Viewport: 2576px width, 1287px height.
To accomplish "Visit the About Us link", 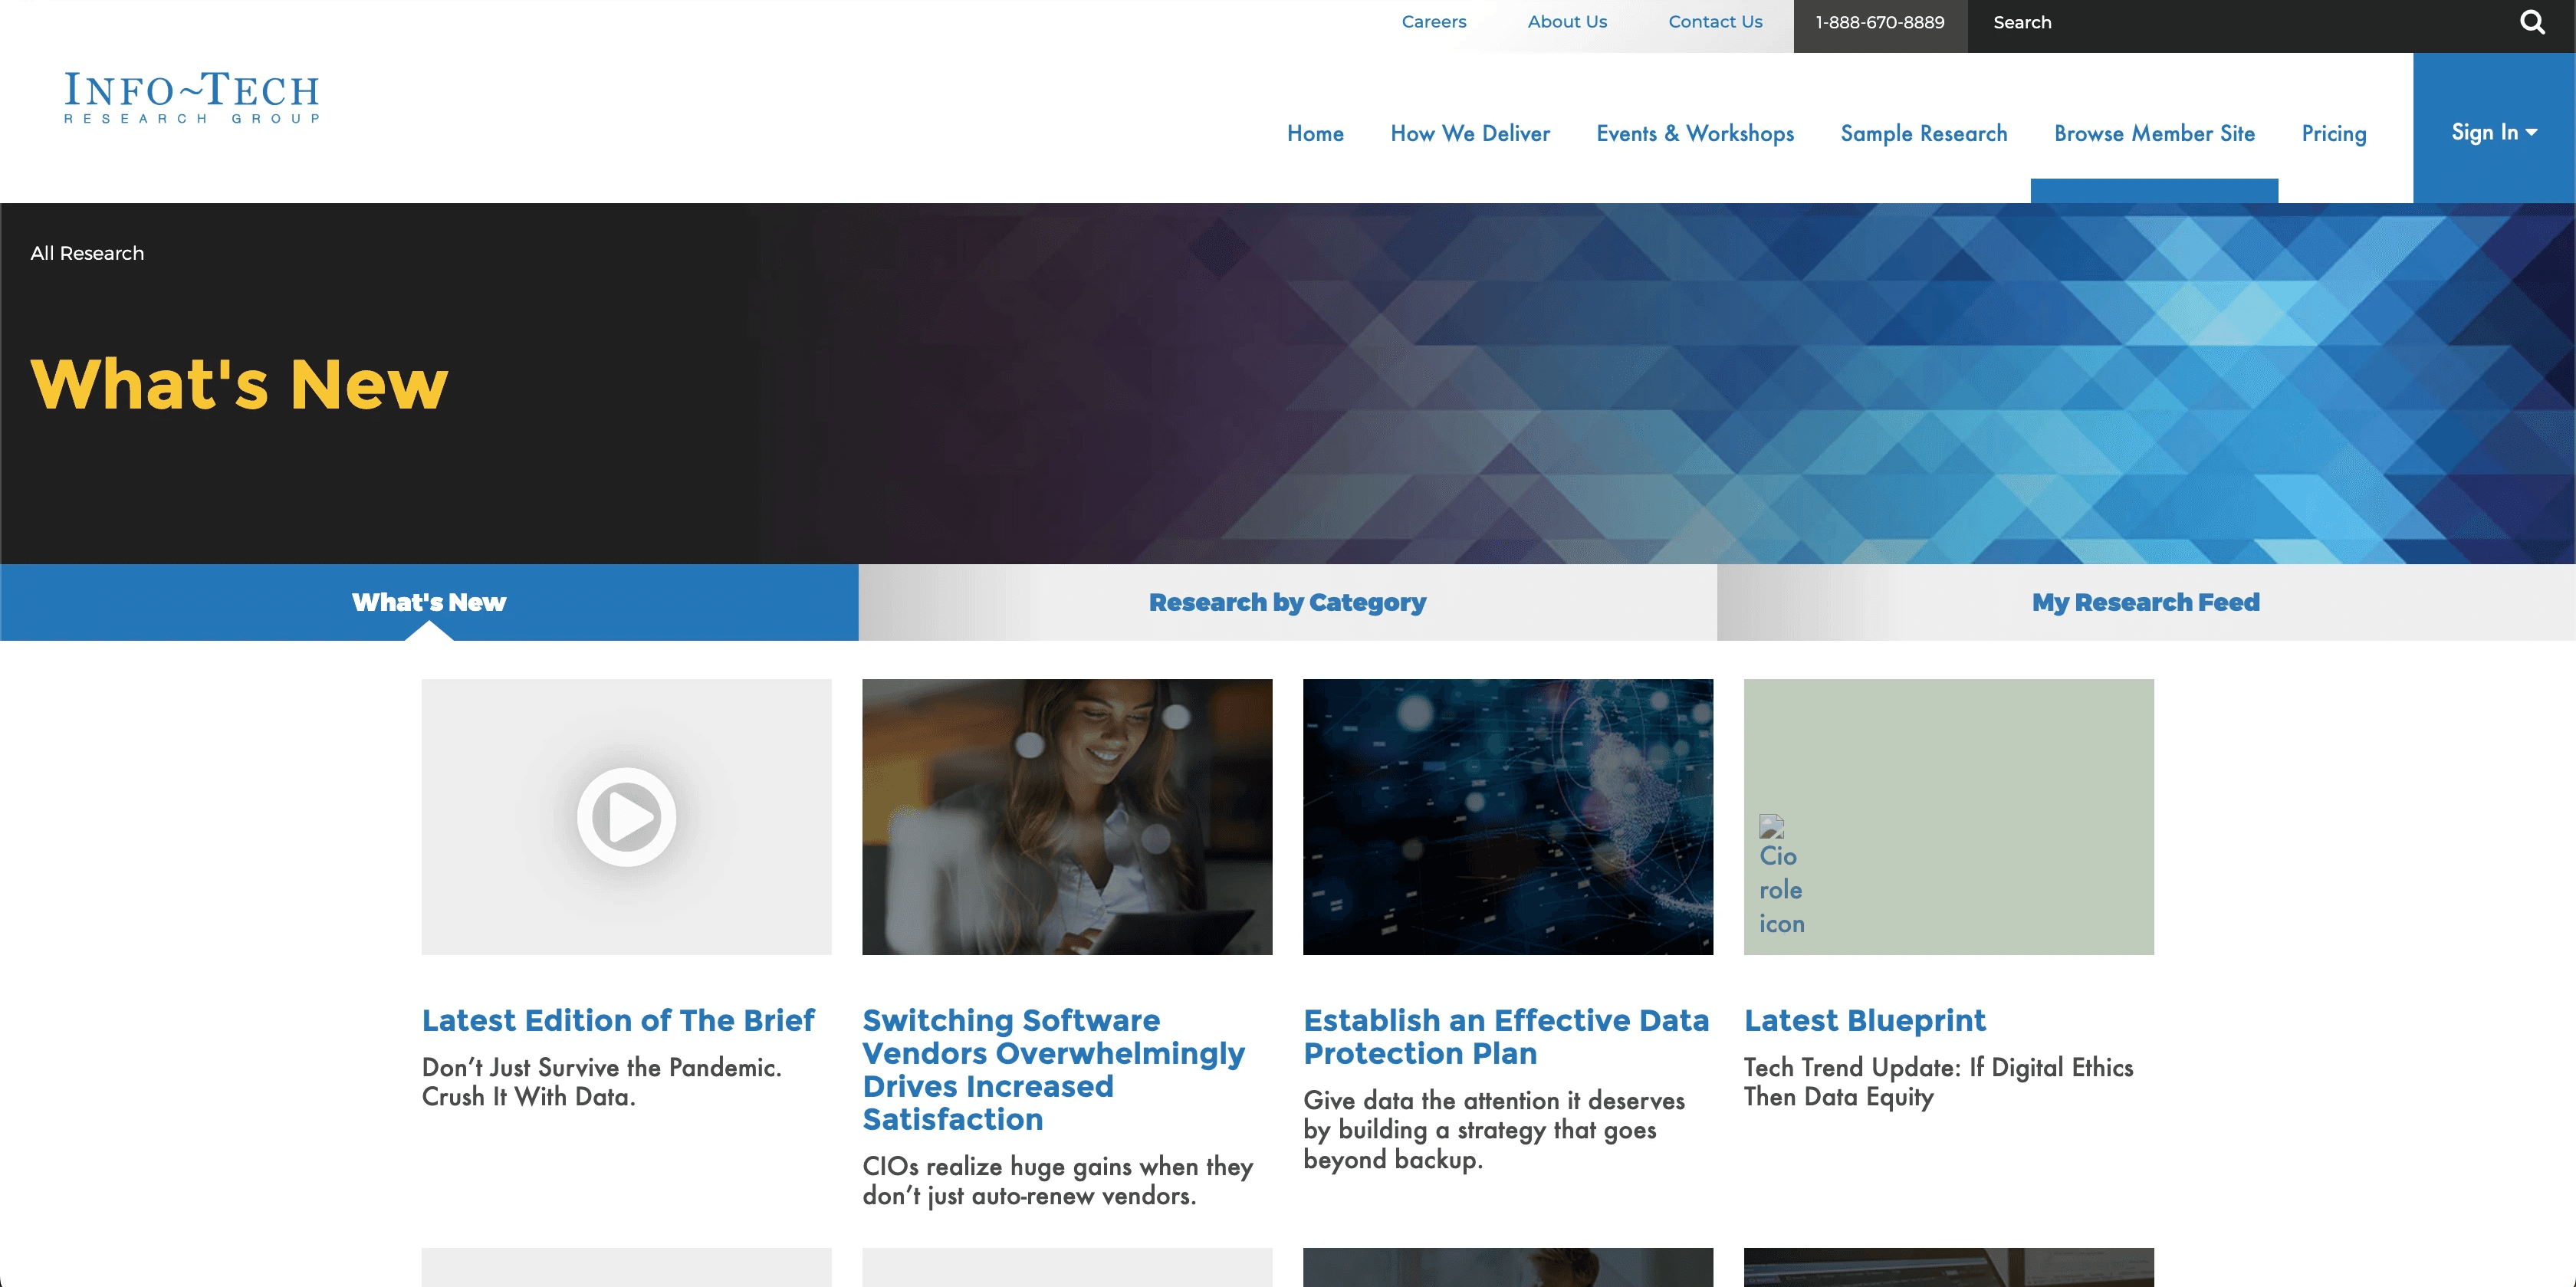I will pos(1567,22).
